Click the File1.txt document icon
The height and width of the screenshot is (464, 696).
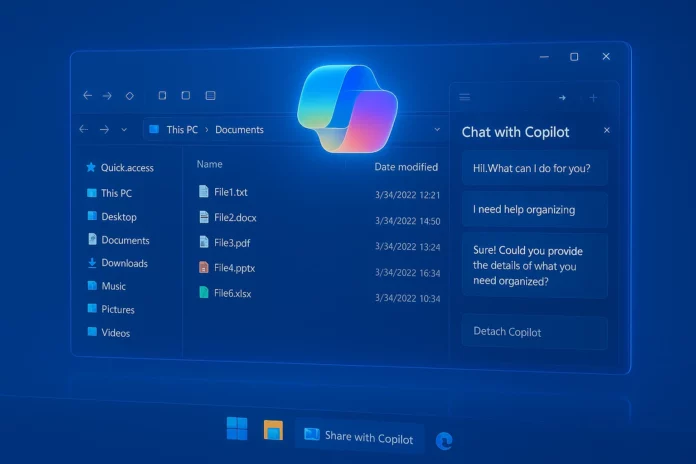point(204,191)
